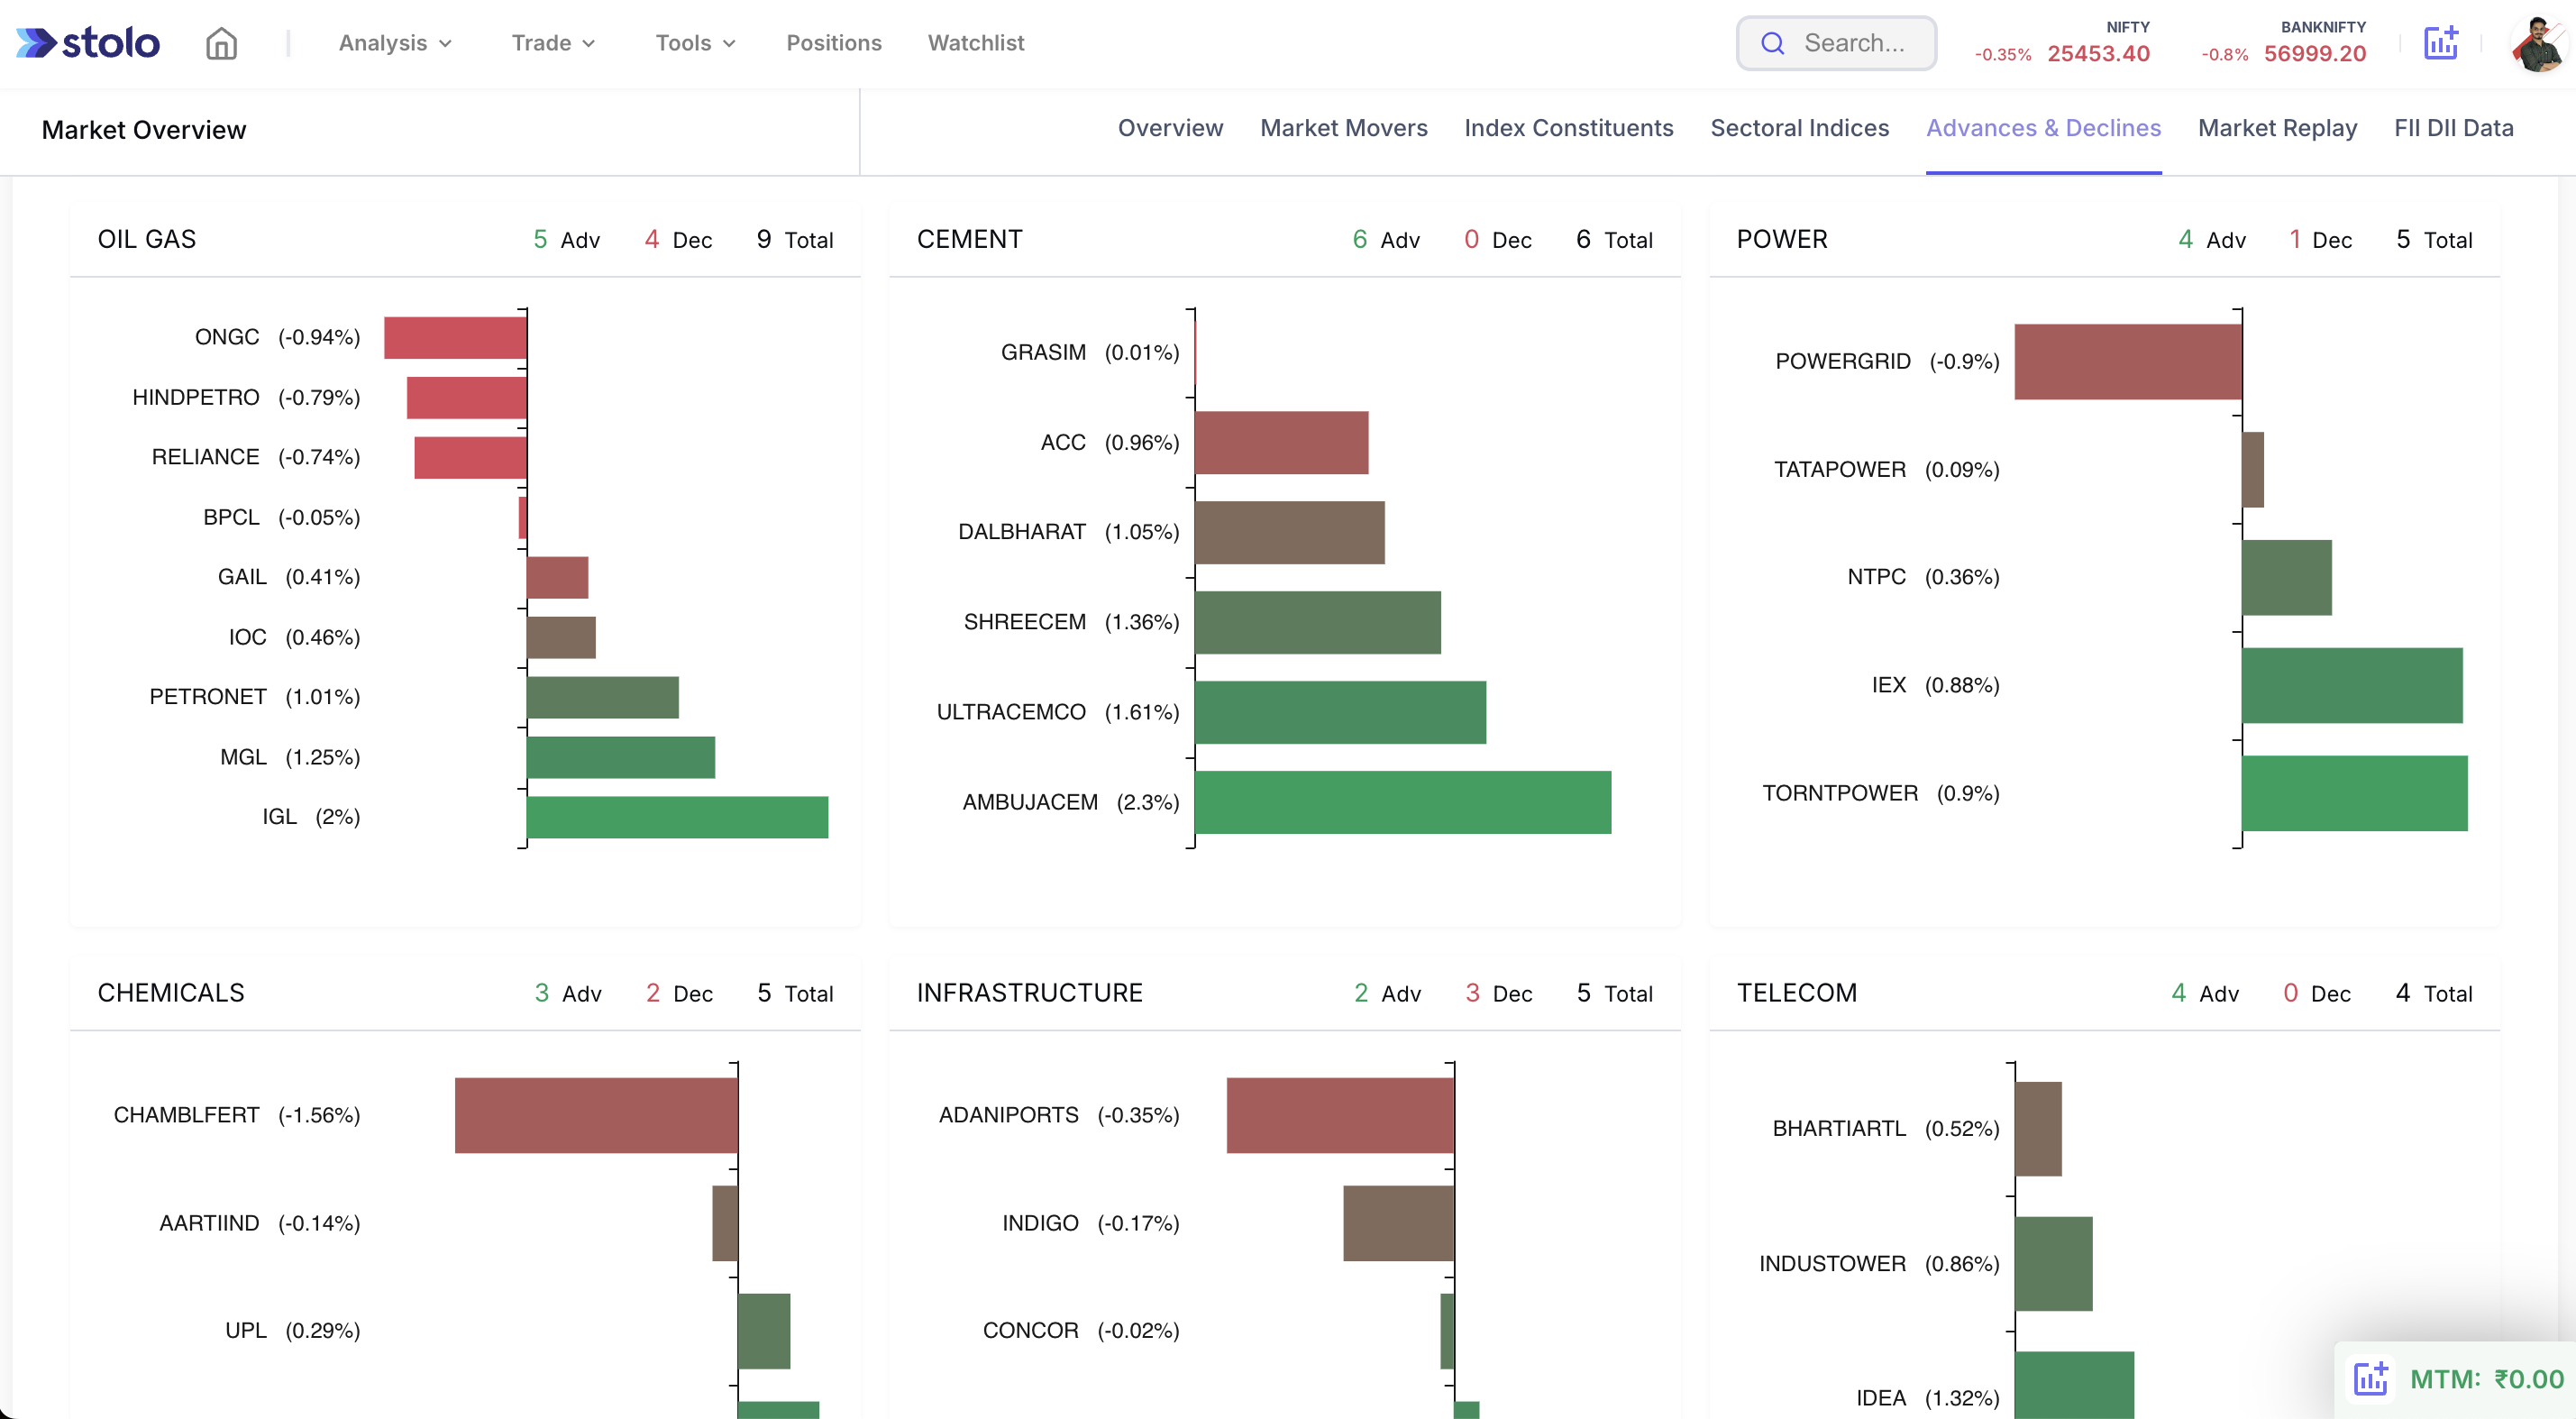Switch to the Index Constituents tab
This screenshot has height=1419, width=2576.
tap(1568, 128)
